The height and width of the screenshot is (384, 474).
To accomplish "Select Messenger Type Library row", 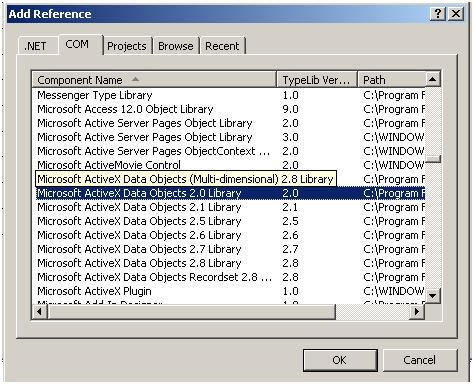I will point(230,95).
